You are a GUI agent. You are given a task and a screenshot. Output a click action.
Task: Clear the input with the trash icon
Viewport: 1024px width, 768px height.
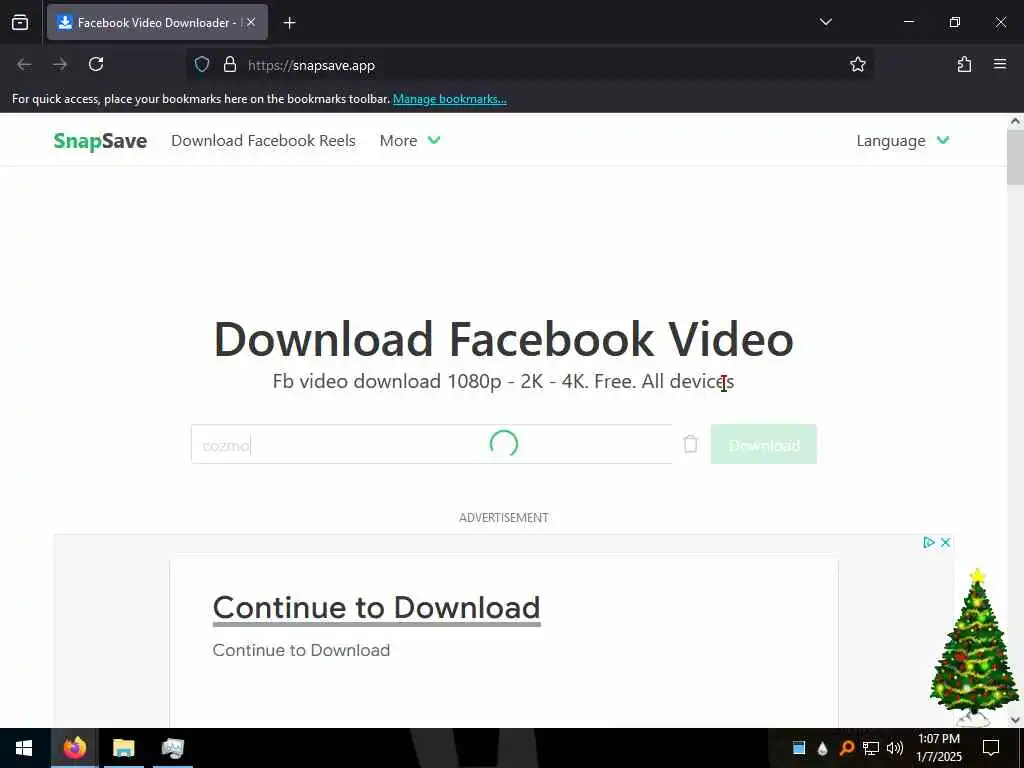coord(690,444)
